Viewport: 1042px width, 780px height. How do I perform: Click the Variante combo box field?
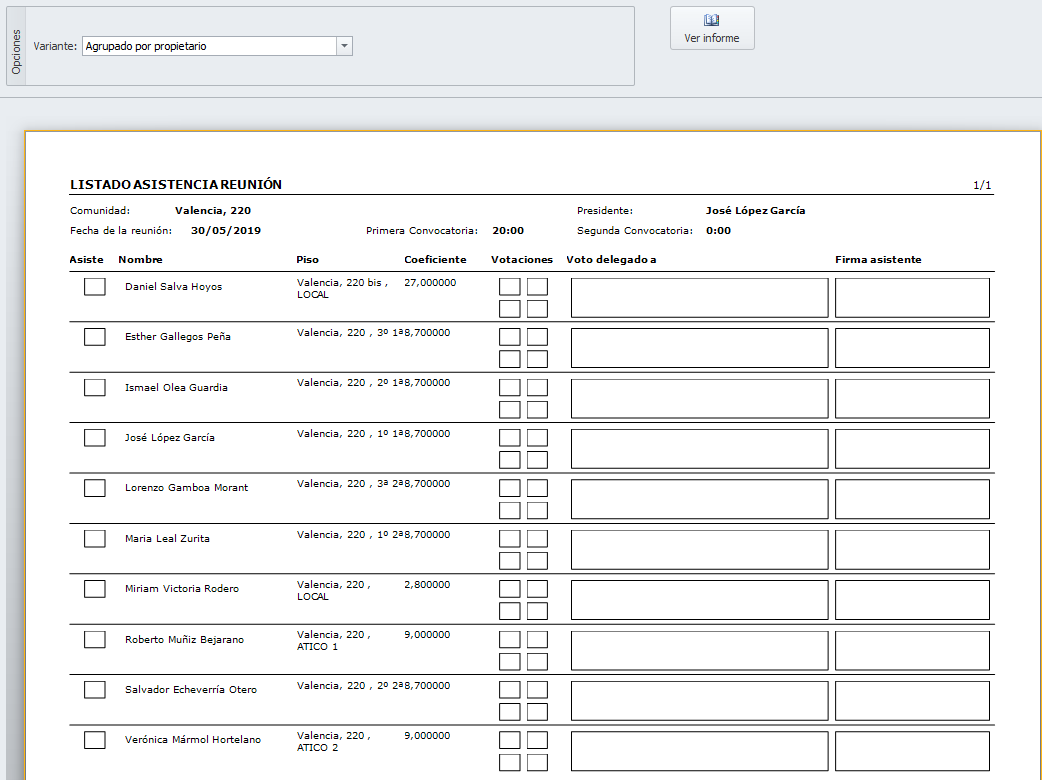coord(208,46)
